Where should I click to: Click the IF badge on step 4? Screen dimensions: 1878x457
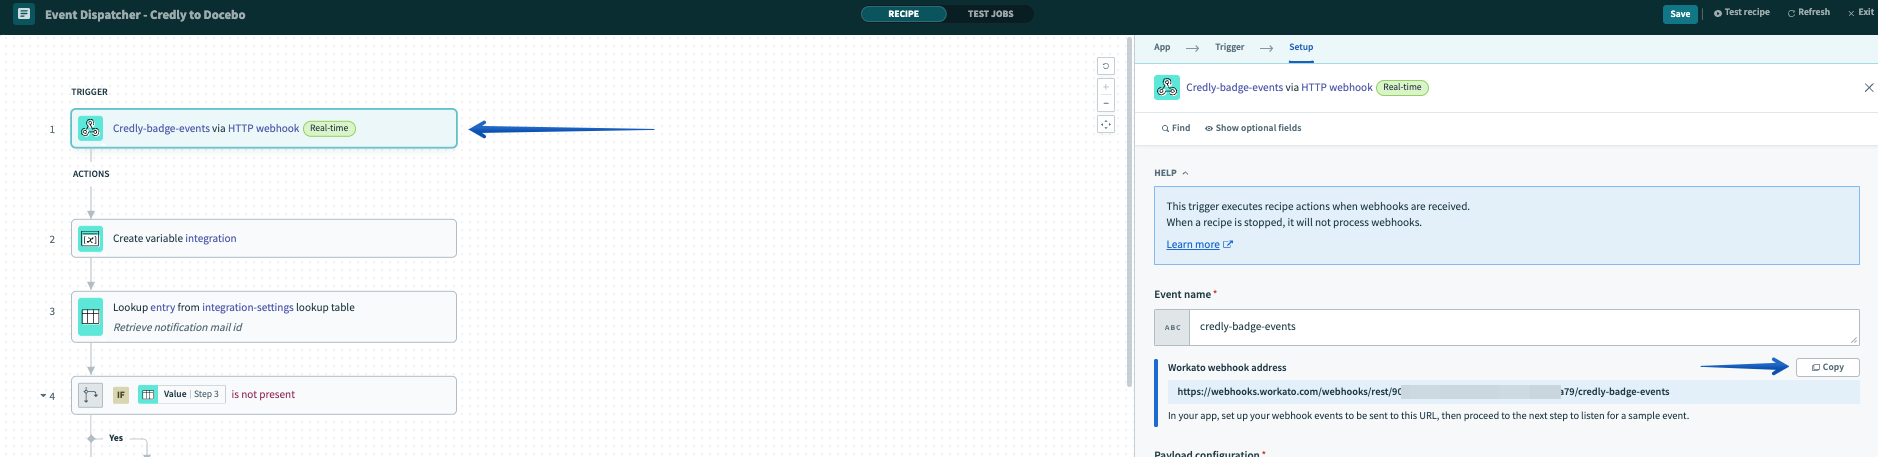pyautogui.click(x=121, y=395)
